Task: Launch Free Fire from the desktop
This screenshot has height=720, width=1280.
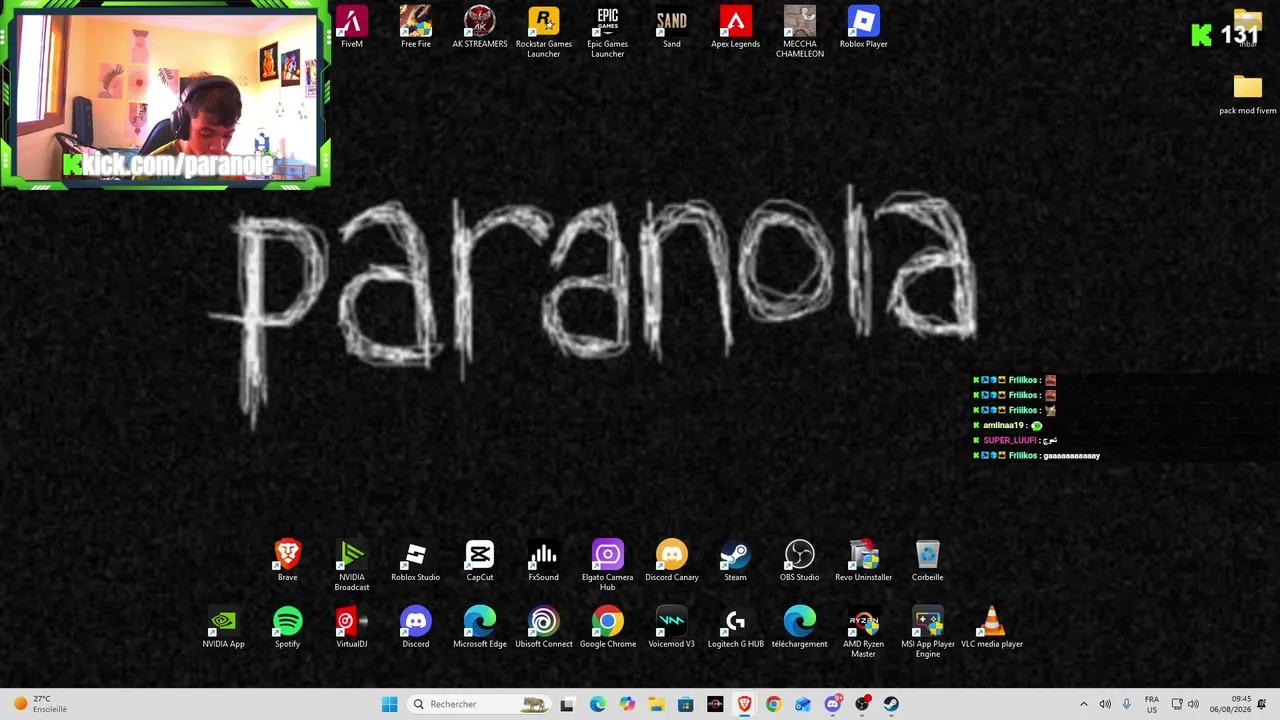Action: (x=416, y=27)
